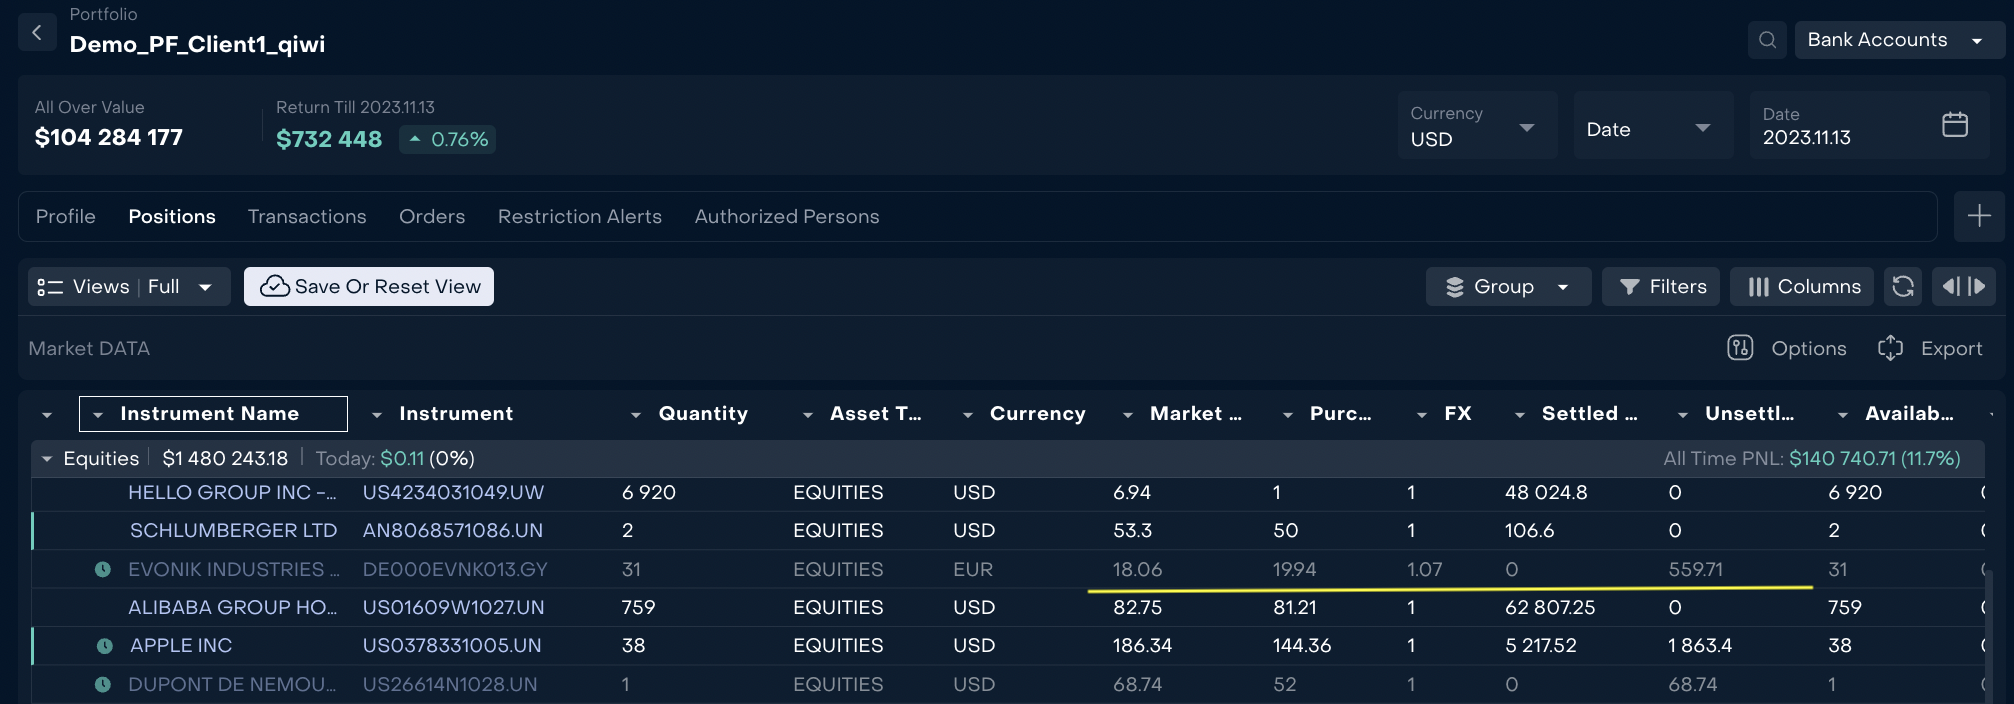Screen dimensions: 2014x704
Task: Click the clock icon beside APPLE INC
Action: 104,646
